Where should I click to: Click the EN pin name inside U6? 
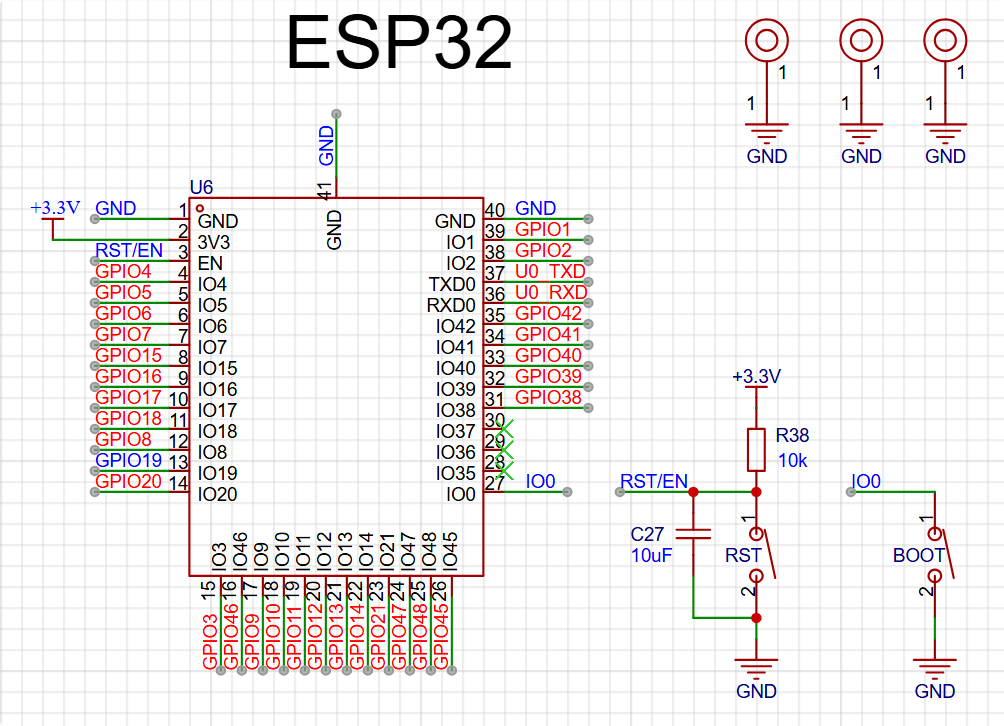pyautogui.click(x=210, y=263)
